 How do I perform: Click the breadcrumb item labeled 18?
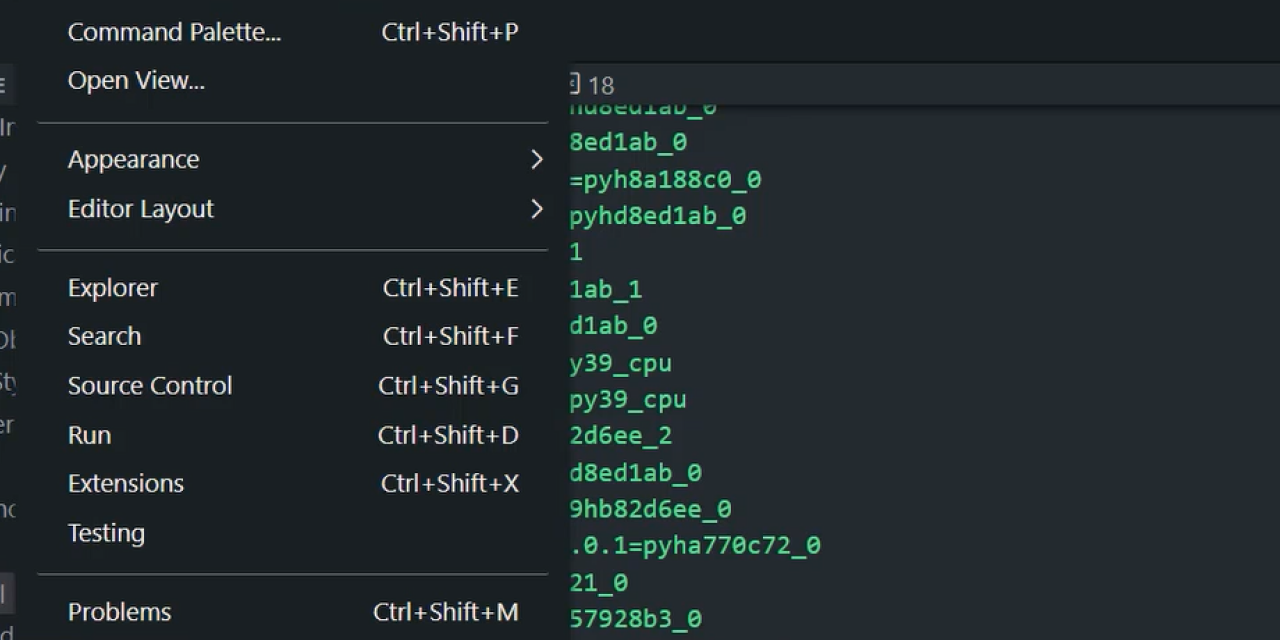[601, 86]
